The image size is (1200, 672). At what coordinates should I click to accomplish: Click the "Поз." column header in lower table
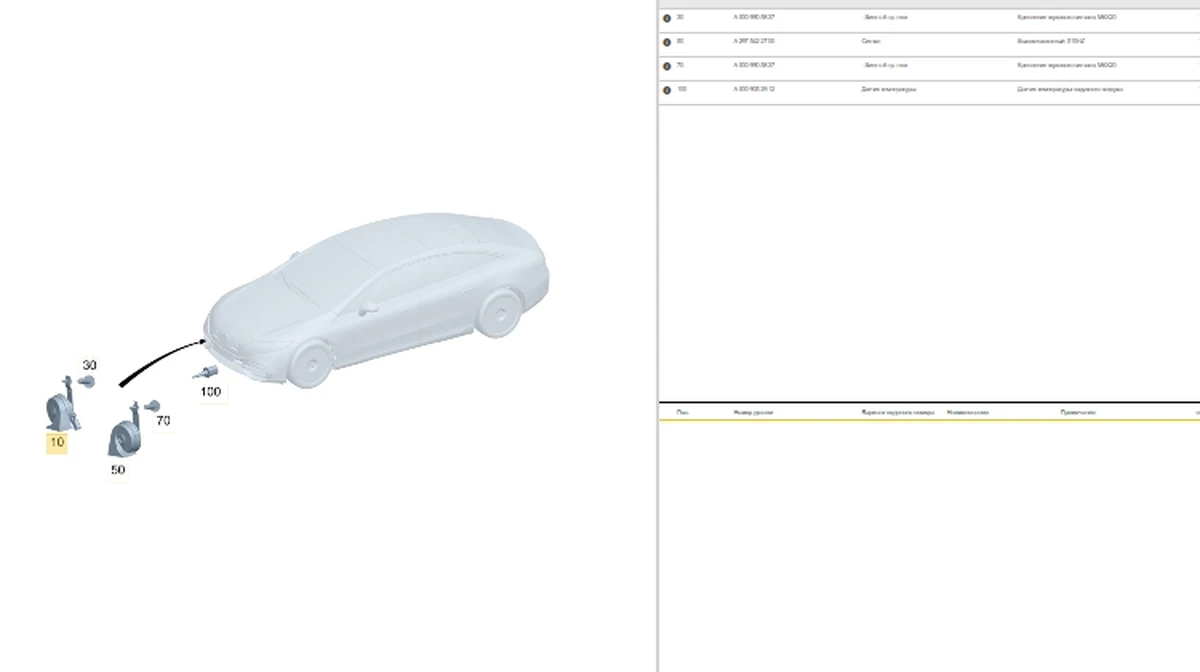(682, 412)
